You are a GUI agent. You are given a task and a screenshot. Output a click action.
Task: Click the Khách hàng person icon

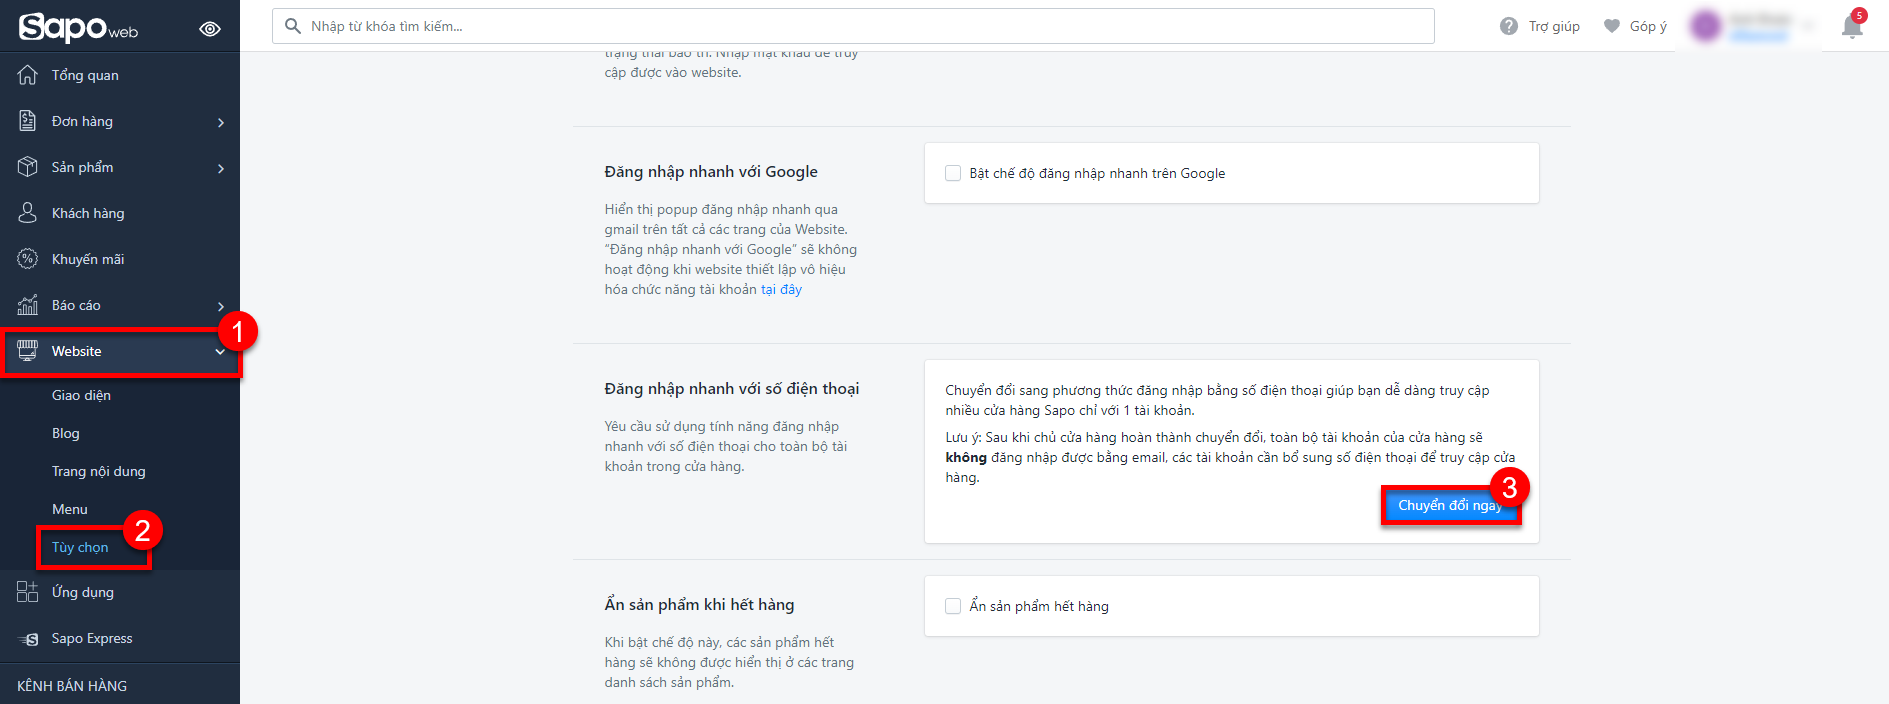click(28, 213)
